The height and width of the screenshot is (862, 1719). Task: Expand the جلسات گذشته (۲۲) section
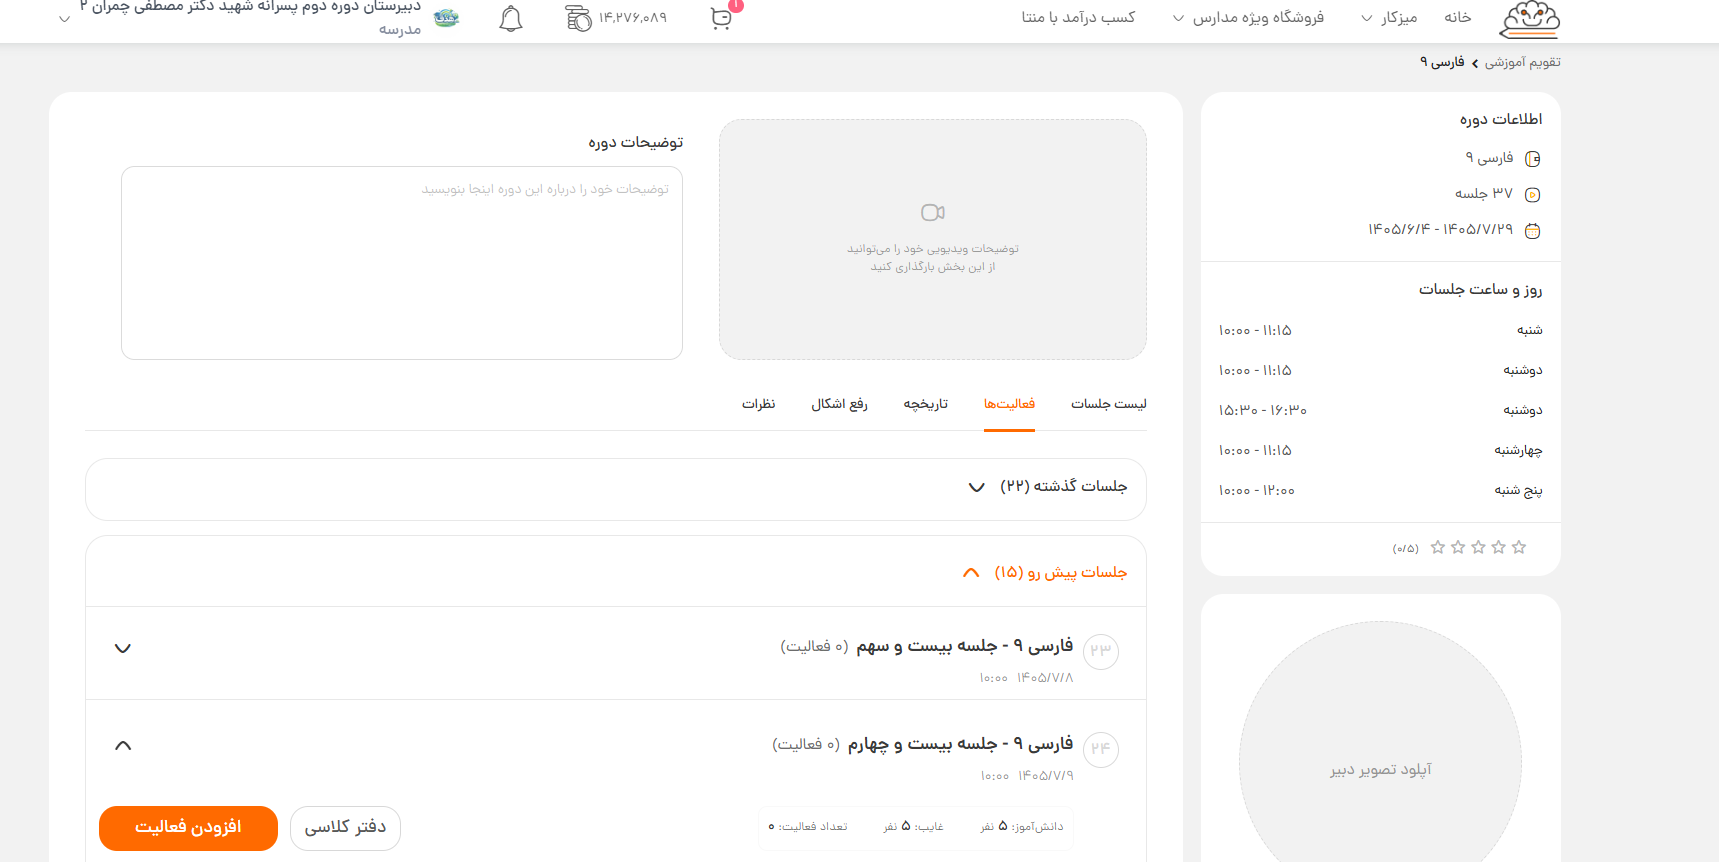pos(616,489)
